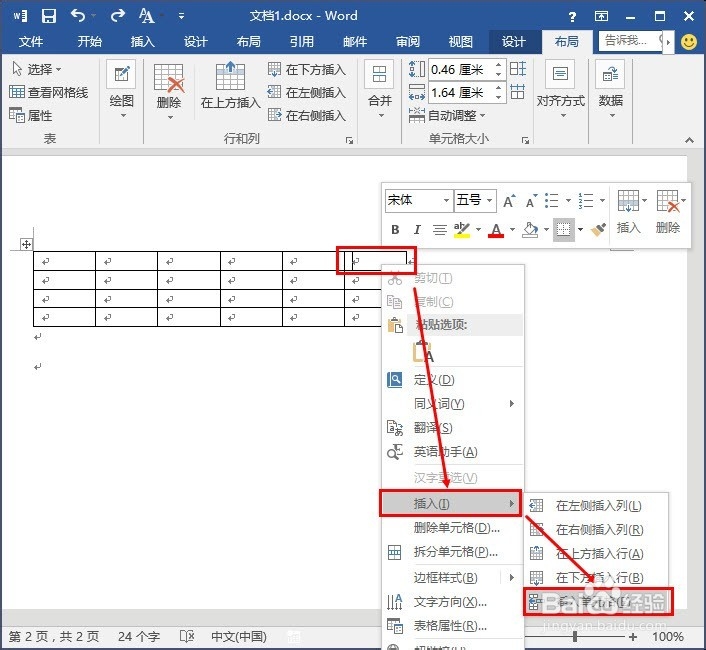Switch to the 视图 tab
This screenshot has width=706, height=650.
(x=461, y=42)
